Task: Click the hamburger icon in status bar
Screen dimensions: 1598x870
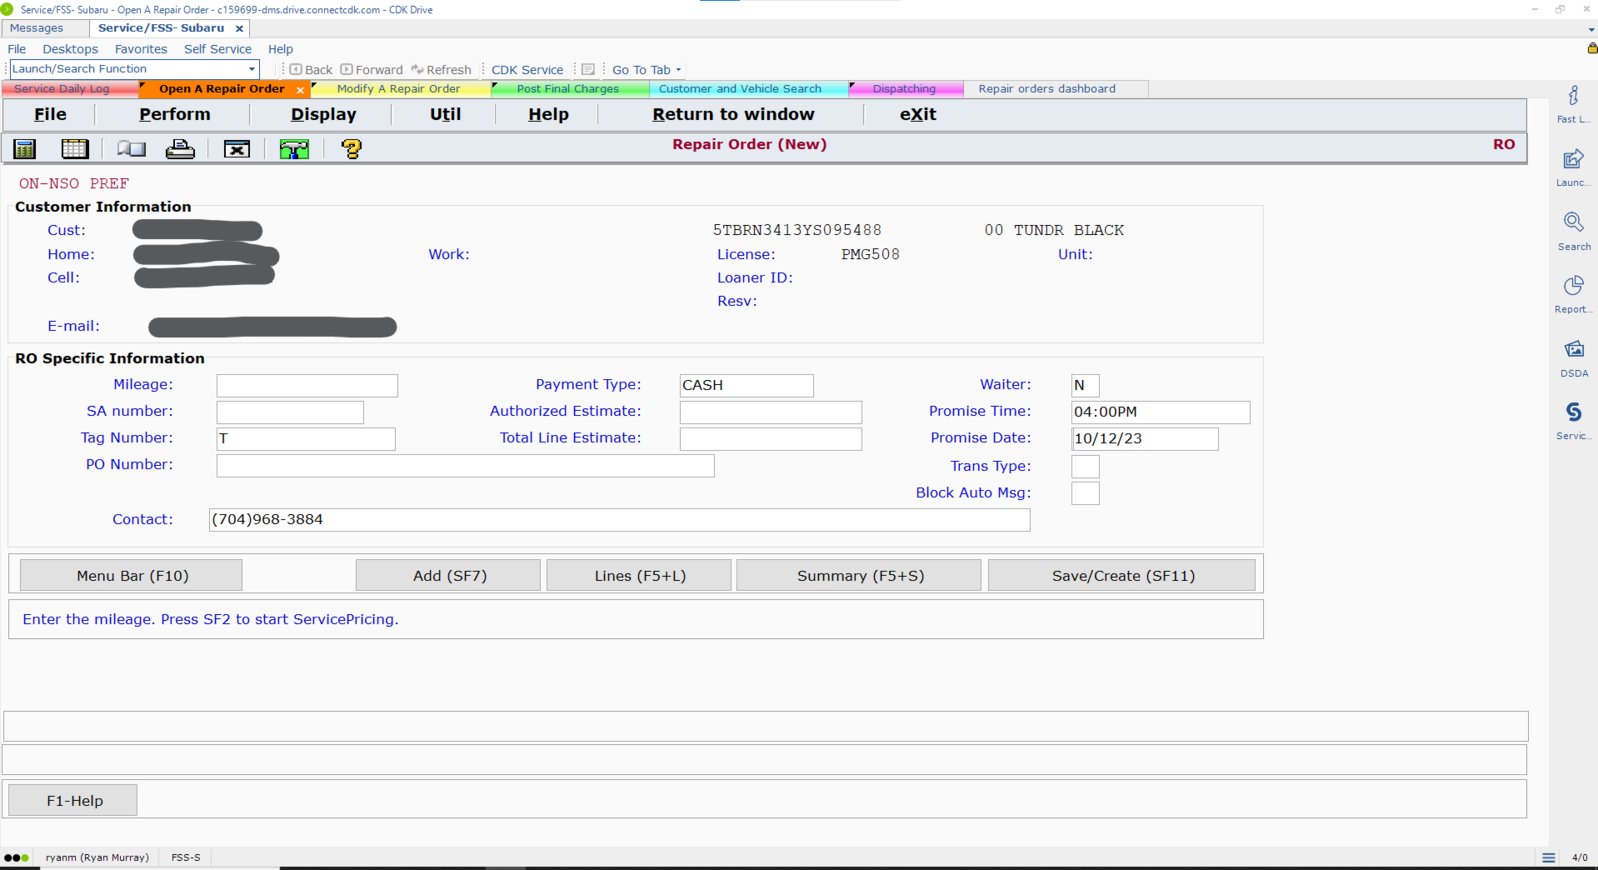Action: pos(1549,858)
